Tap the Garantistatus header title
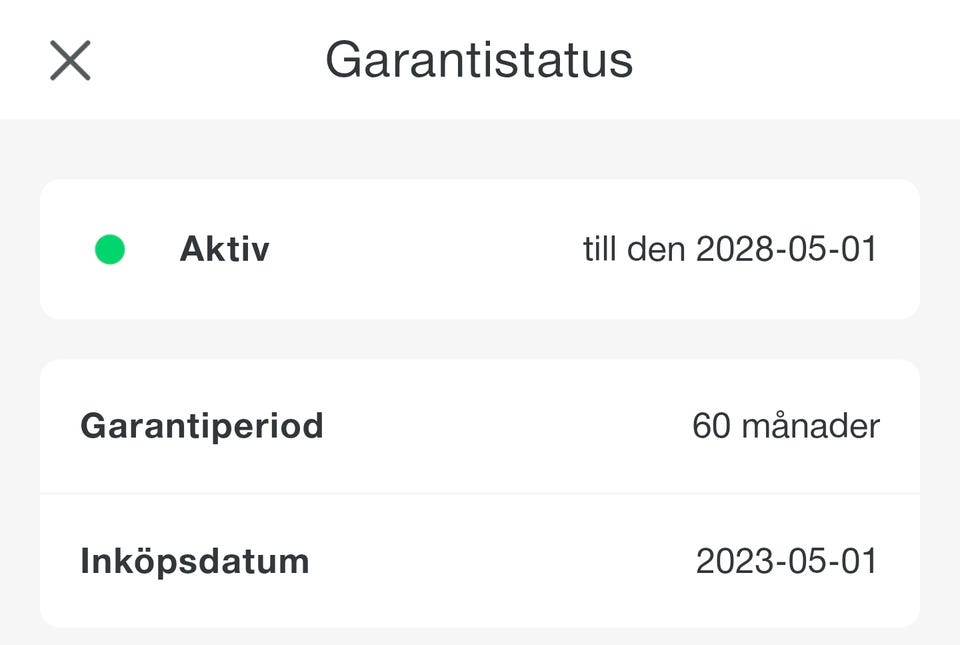Viewport: 960px width, 645px height. click(479, 60)
